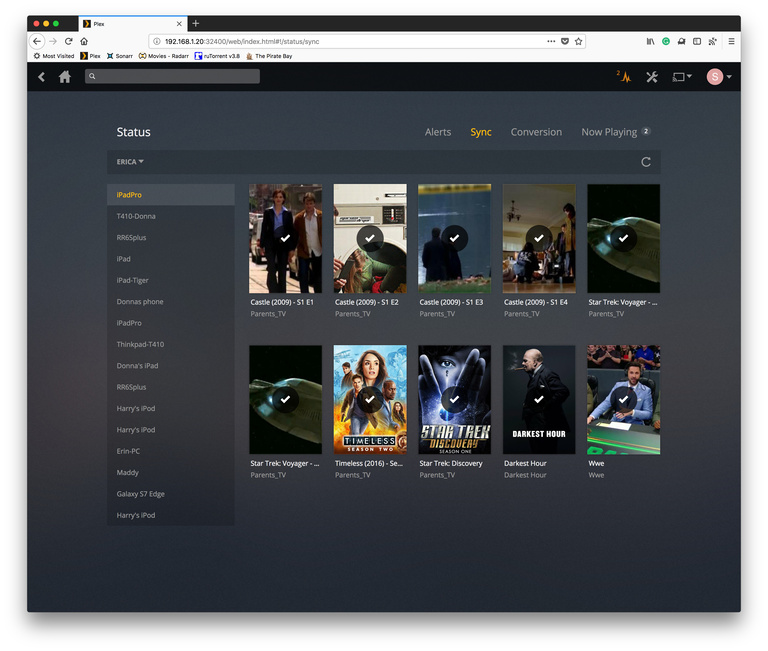Open Plex home icon
Image resolution: width=768 pixels, height=651 pixels.
click(65, 77)
